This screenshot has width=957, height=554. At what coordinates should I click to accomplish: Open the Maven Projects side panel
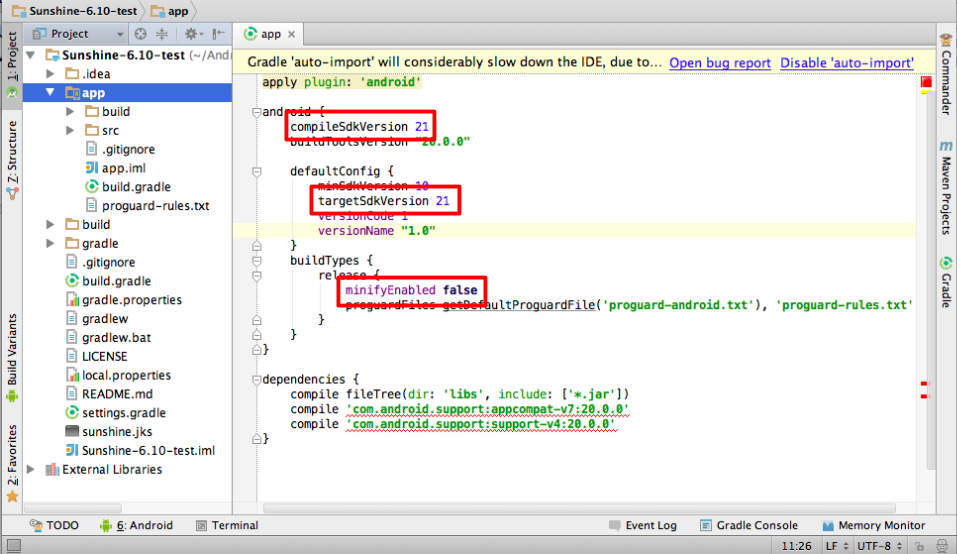click(946, 188)
